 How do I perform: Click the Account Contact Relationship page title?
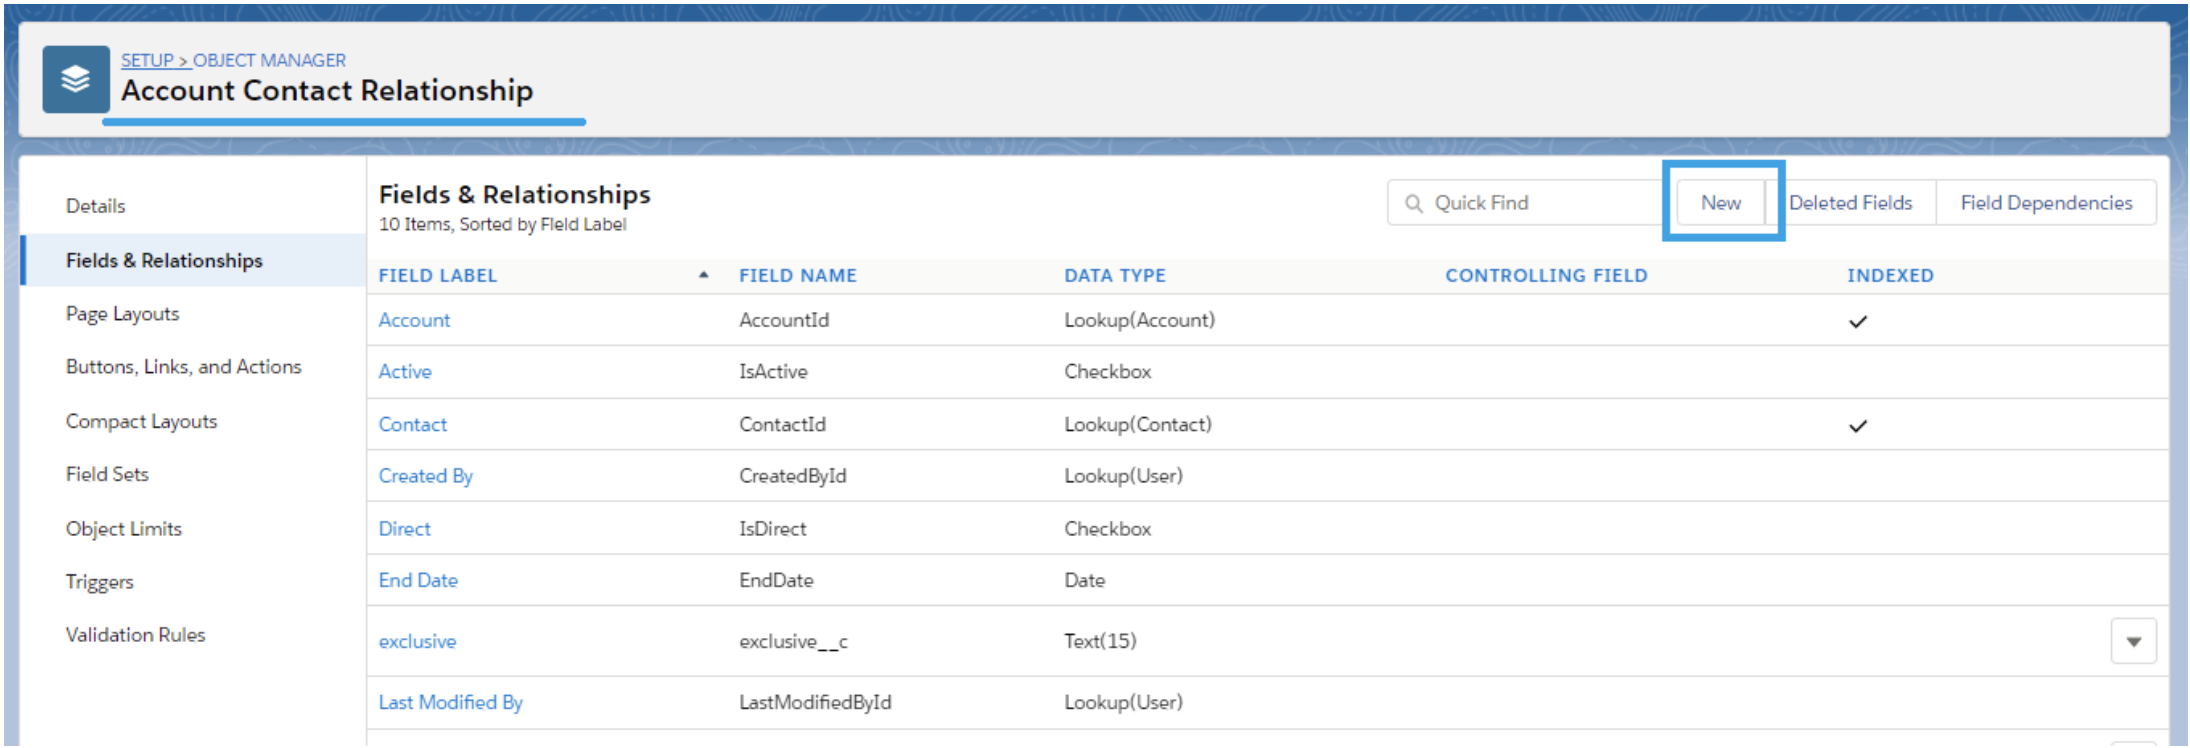tap(327, 90)
